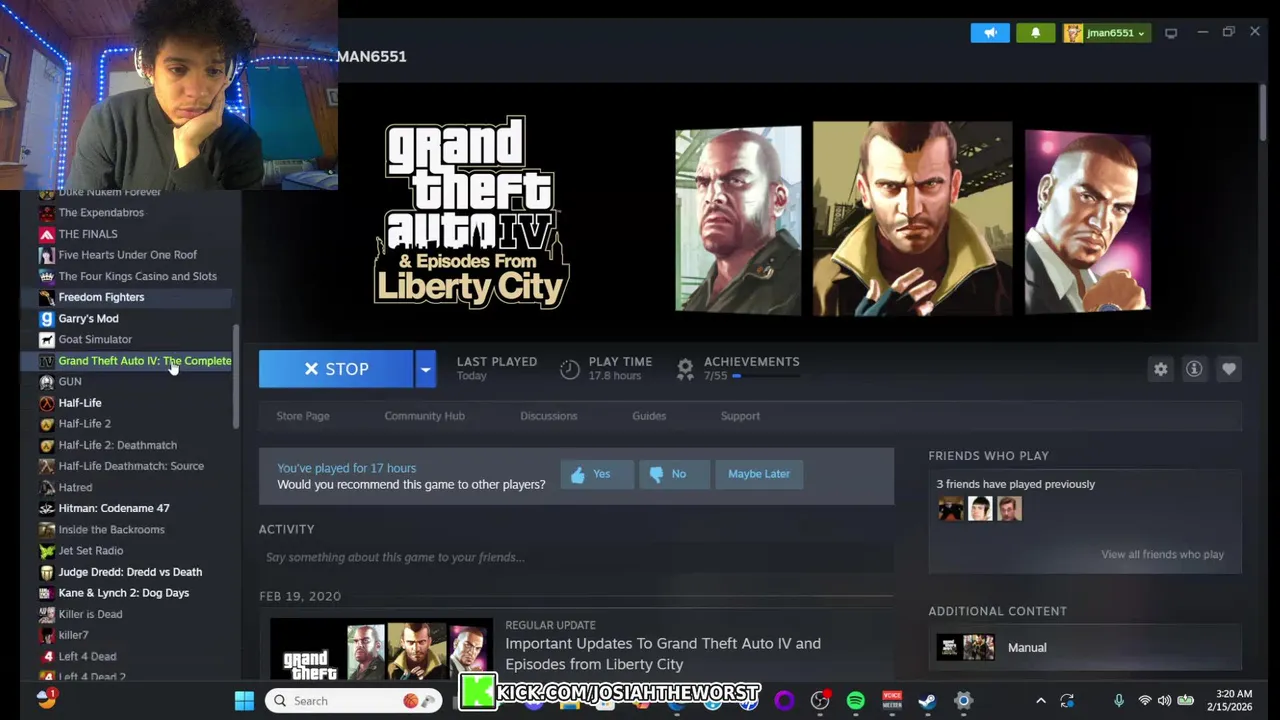Screen dimensions: 1280x720
Task: Show hidden system tray icons chevron
Action: (1040, 701)
